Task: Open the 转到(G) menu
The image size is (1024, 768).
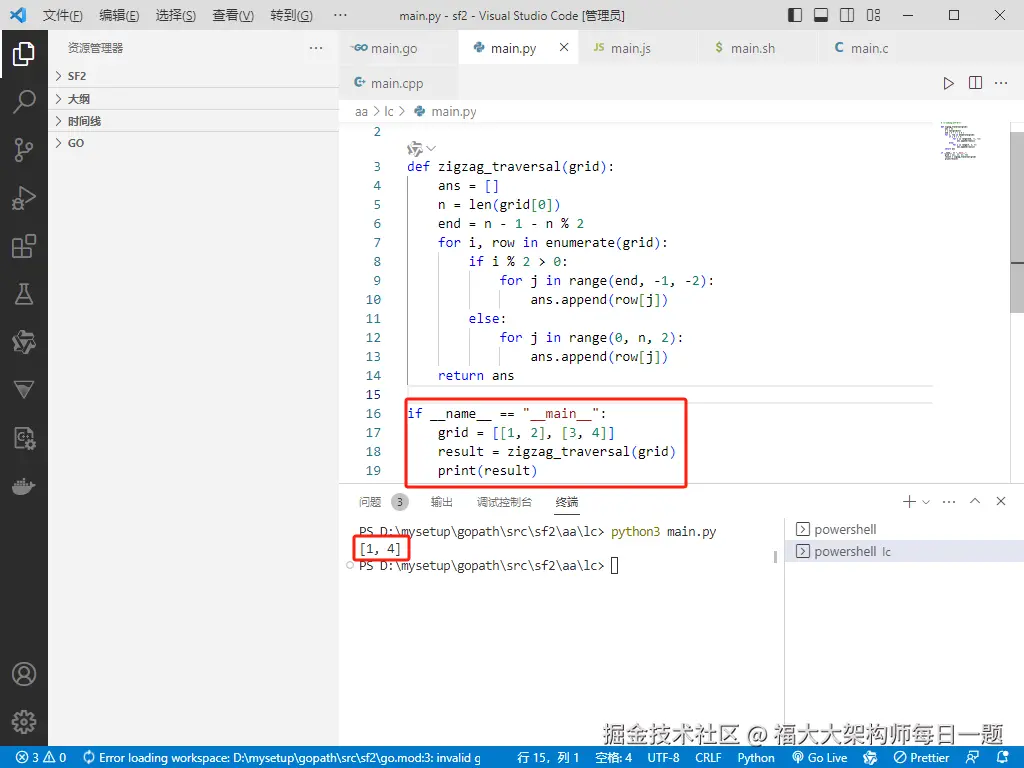Action: (291, 15)
